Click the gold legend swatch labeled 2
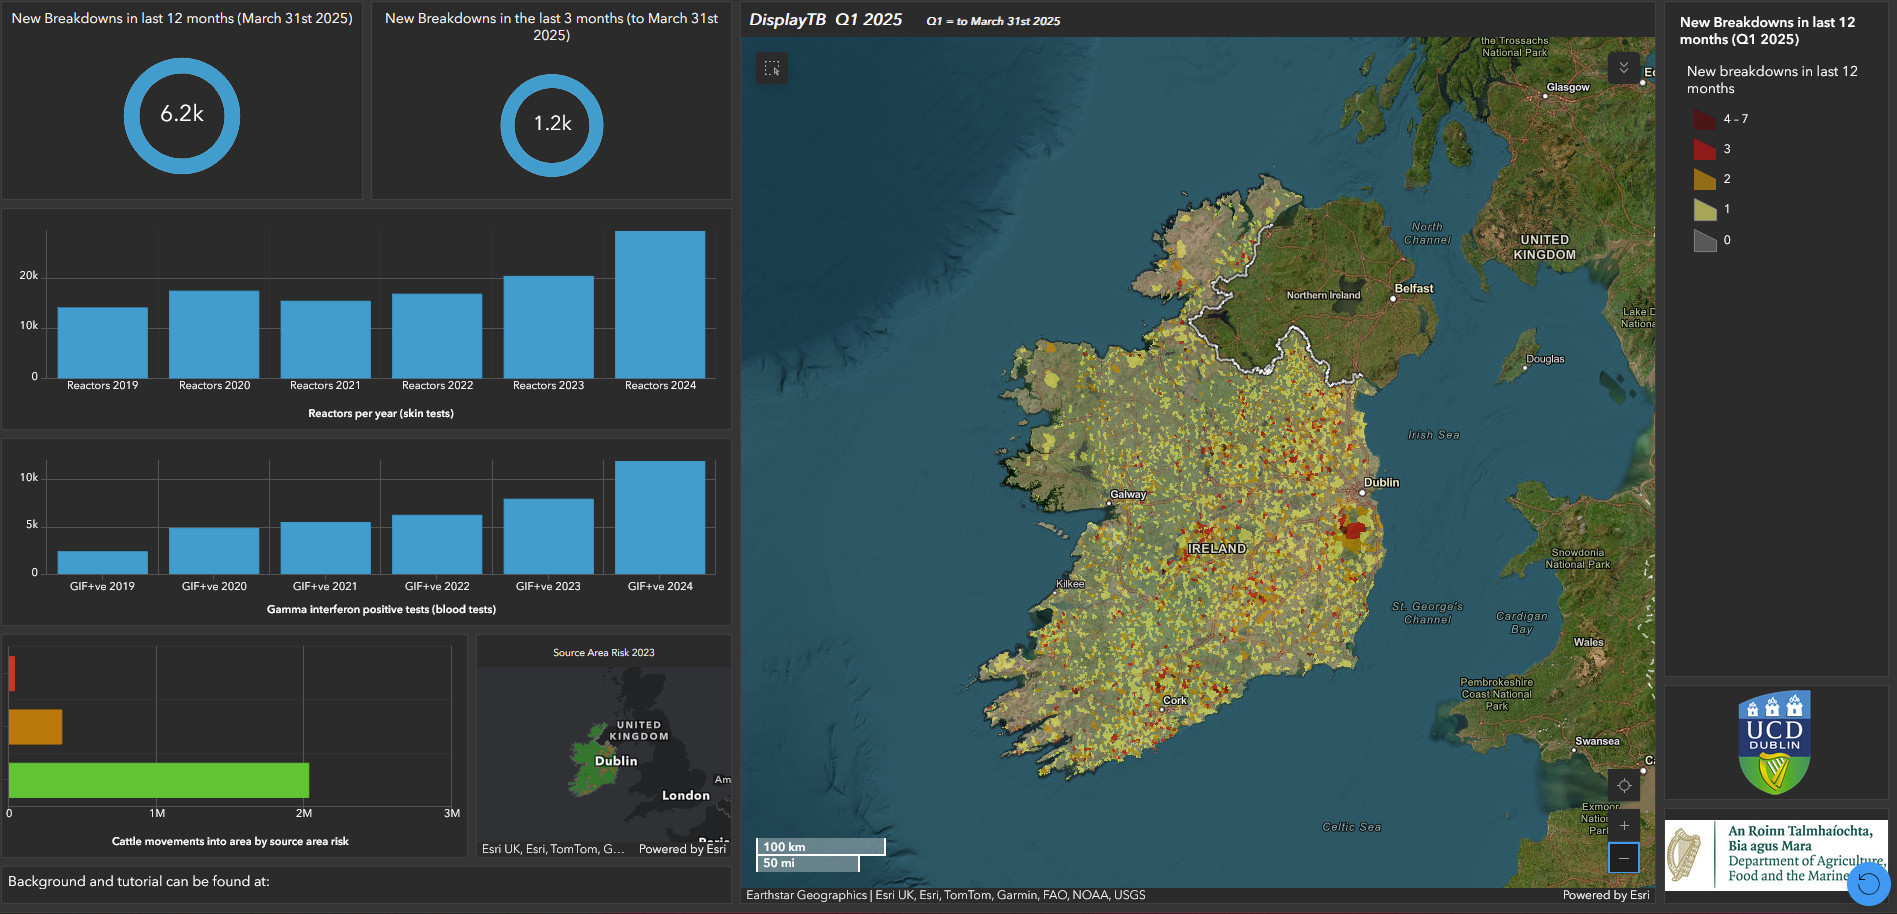Viewport: 1897px width, 914px height. tap(1704, 179)
